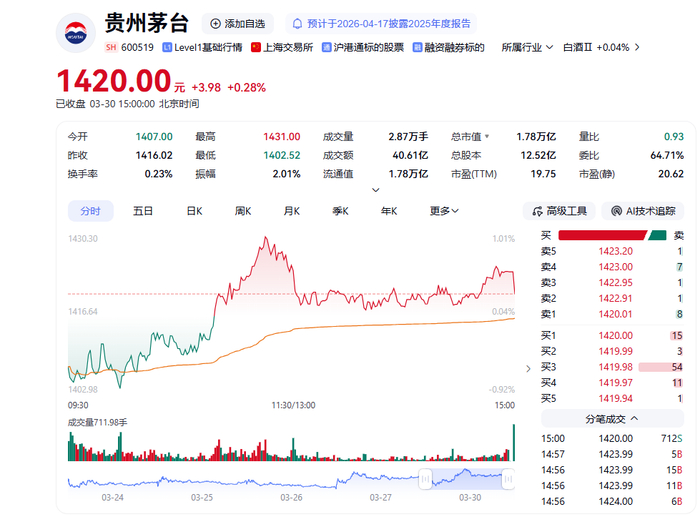Open the 白酒II industry link
The height and width of the screenshot is (517, 700).
point(601,47)
